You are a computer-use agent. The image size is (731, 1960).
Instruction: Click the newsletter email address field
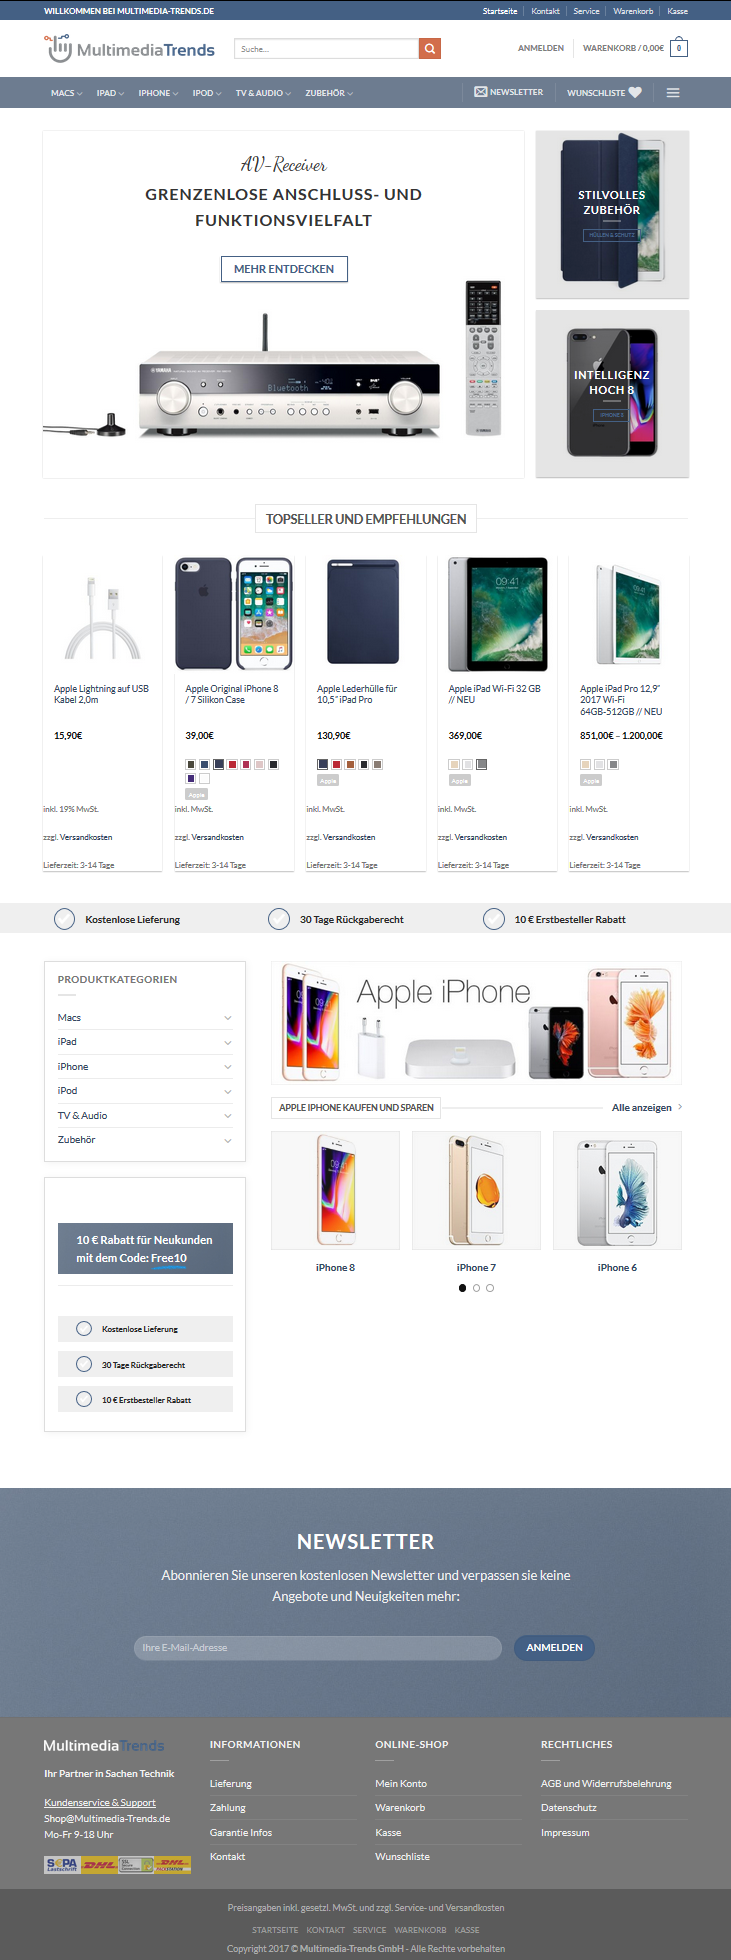point(318,1647)
